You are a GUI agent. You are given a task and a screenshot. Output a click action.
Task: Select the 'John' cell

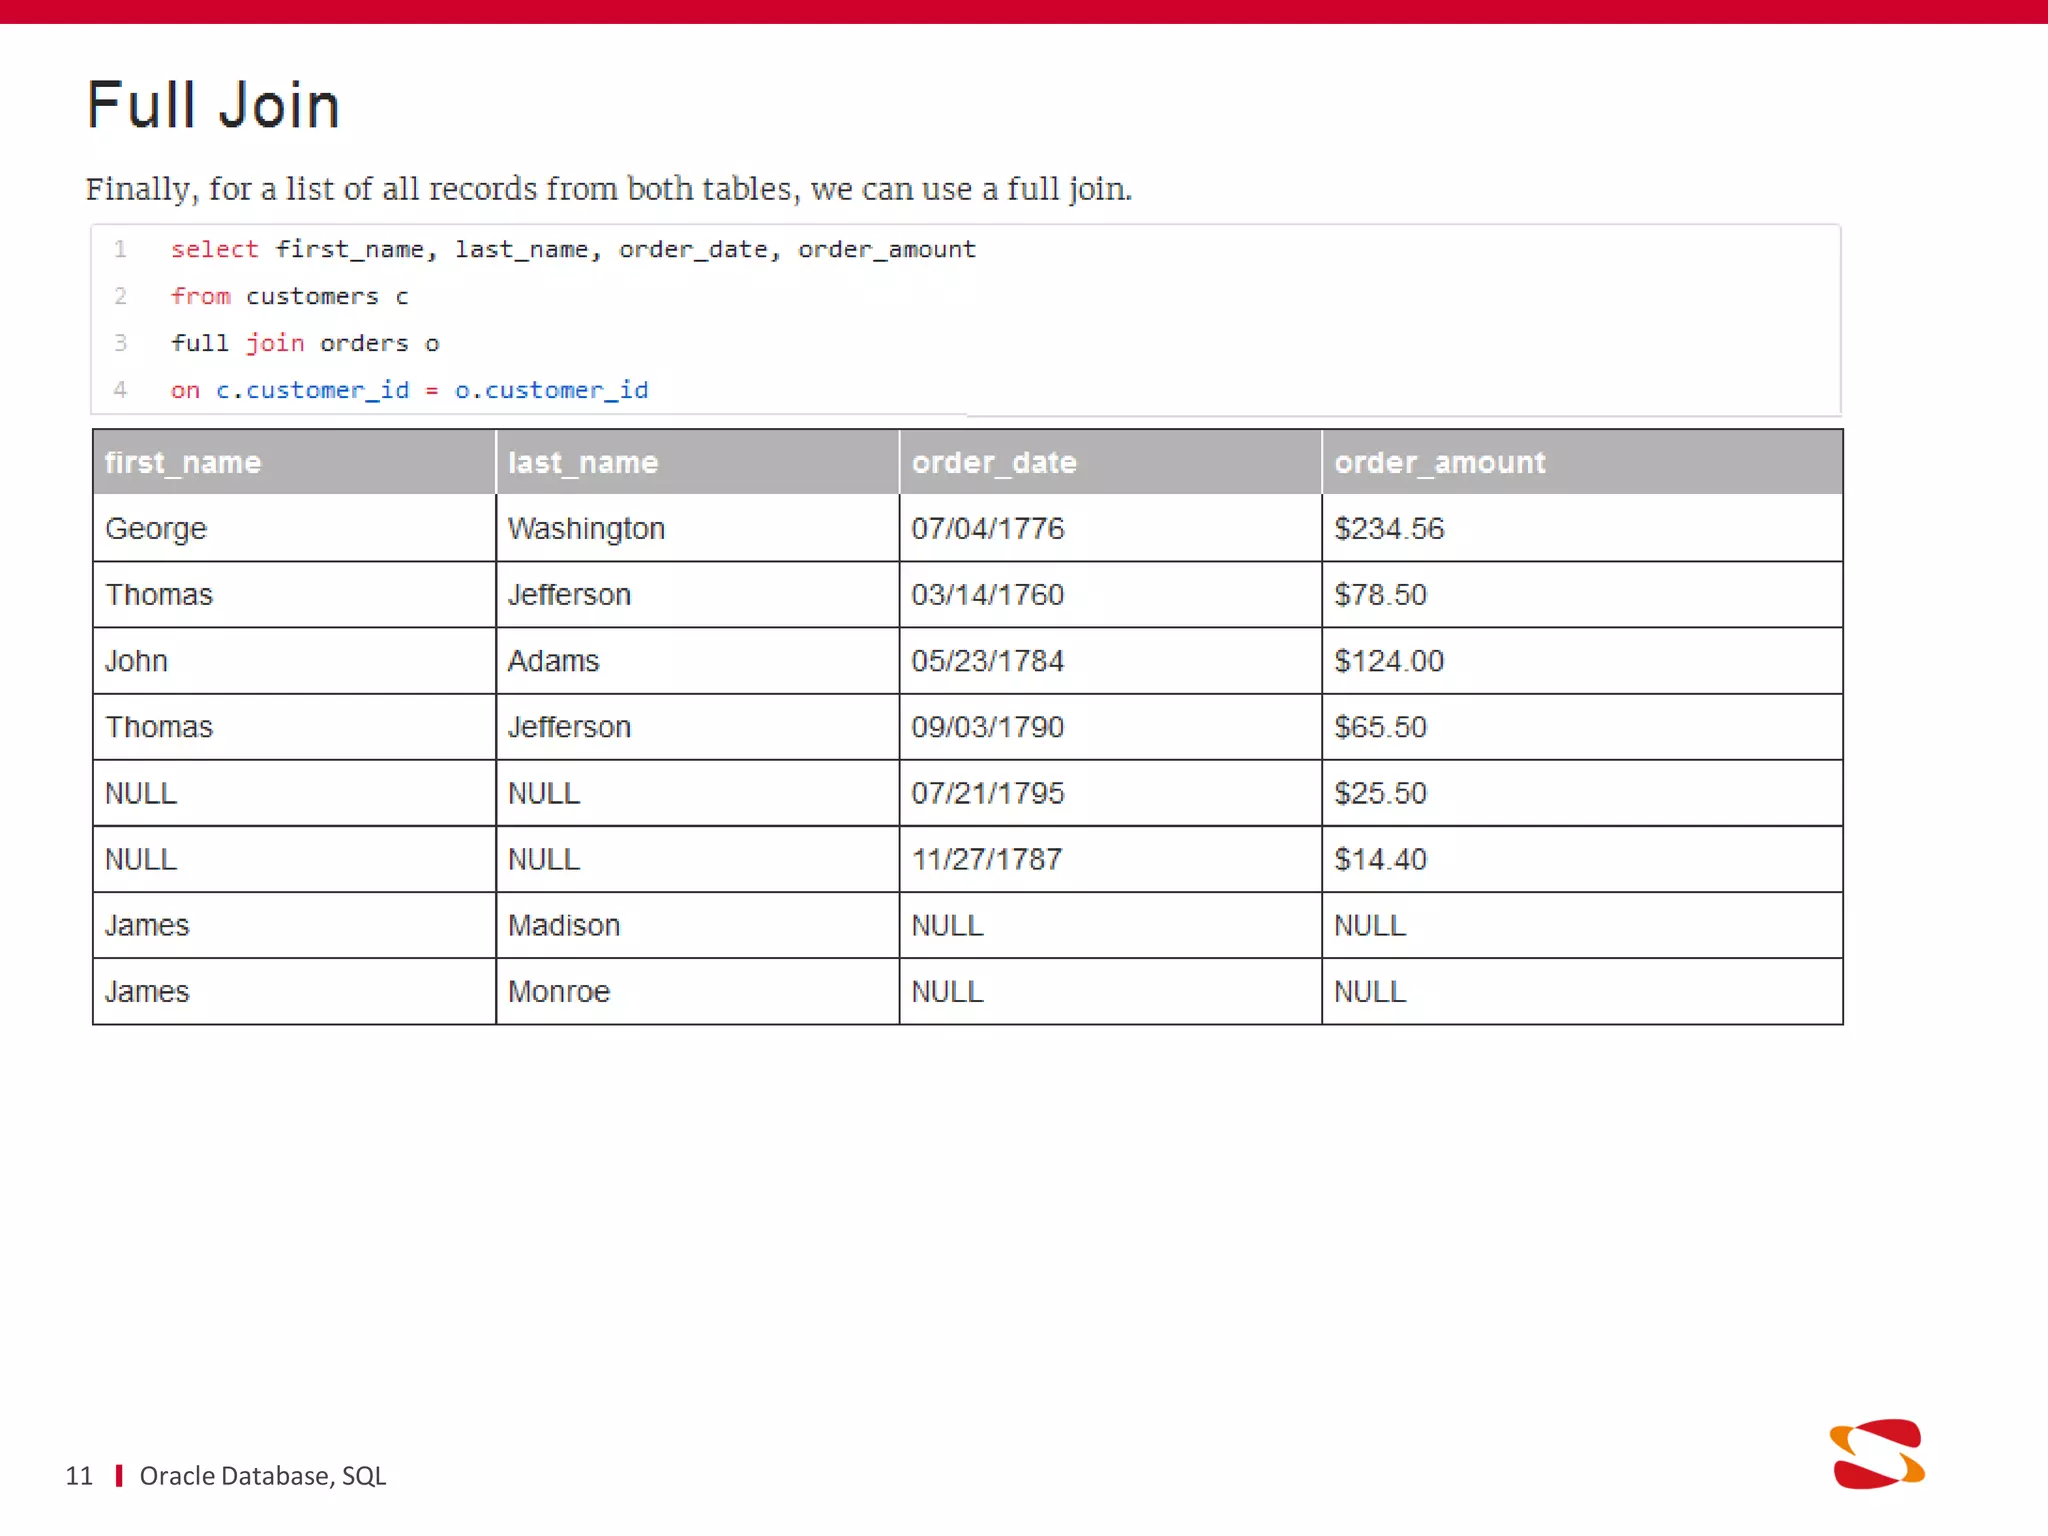click(294, 661)
